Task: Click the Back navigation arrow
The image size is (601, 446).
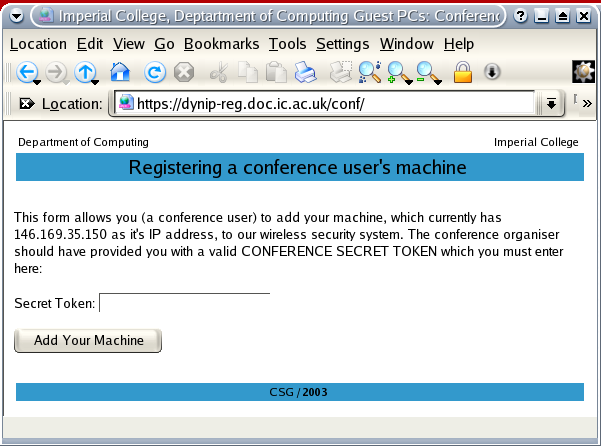Action: click(26, 72)
